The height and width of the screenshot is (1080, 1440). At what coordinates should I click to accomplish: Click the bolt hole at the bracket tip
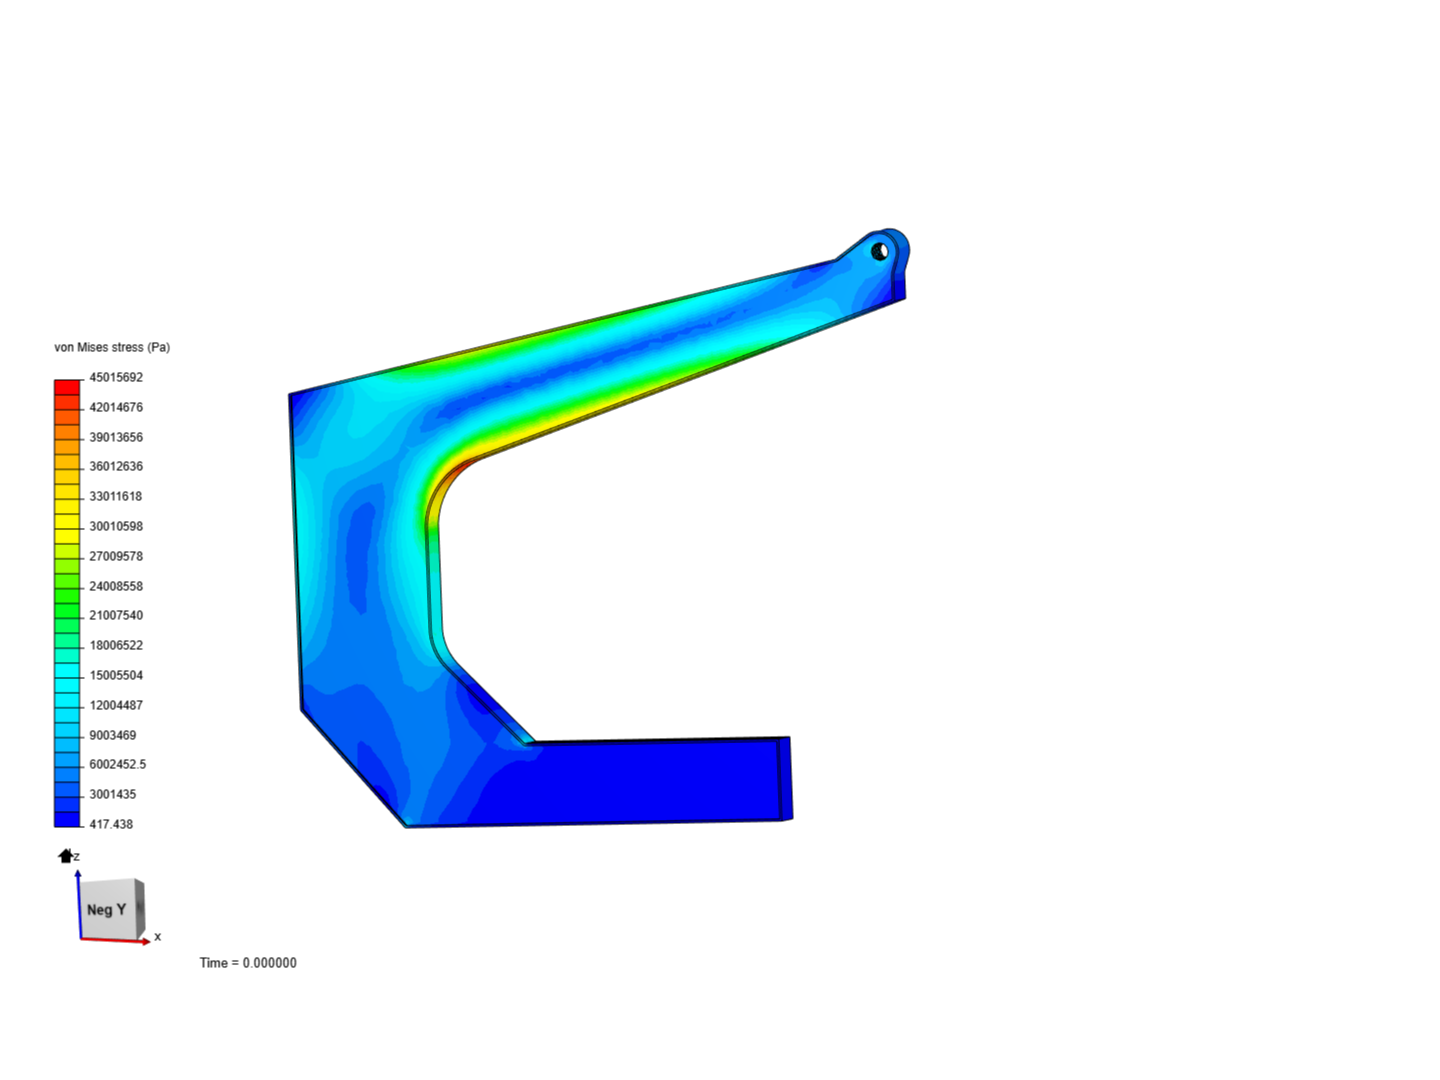point(880,250)
